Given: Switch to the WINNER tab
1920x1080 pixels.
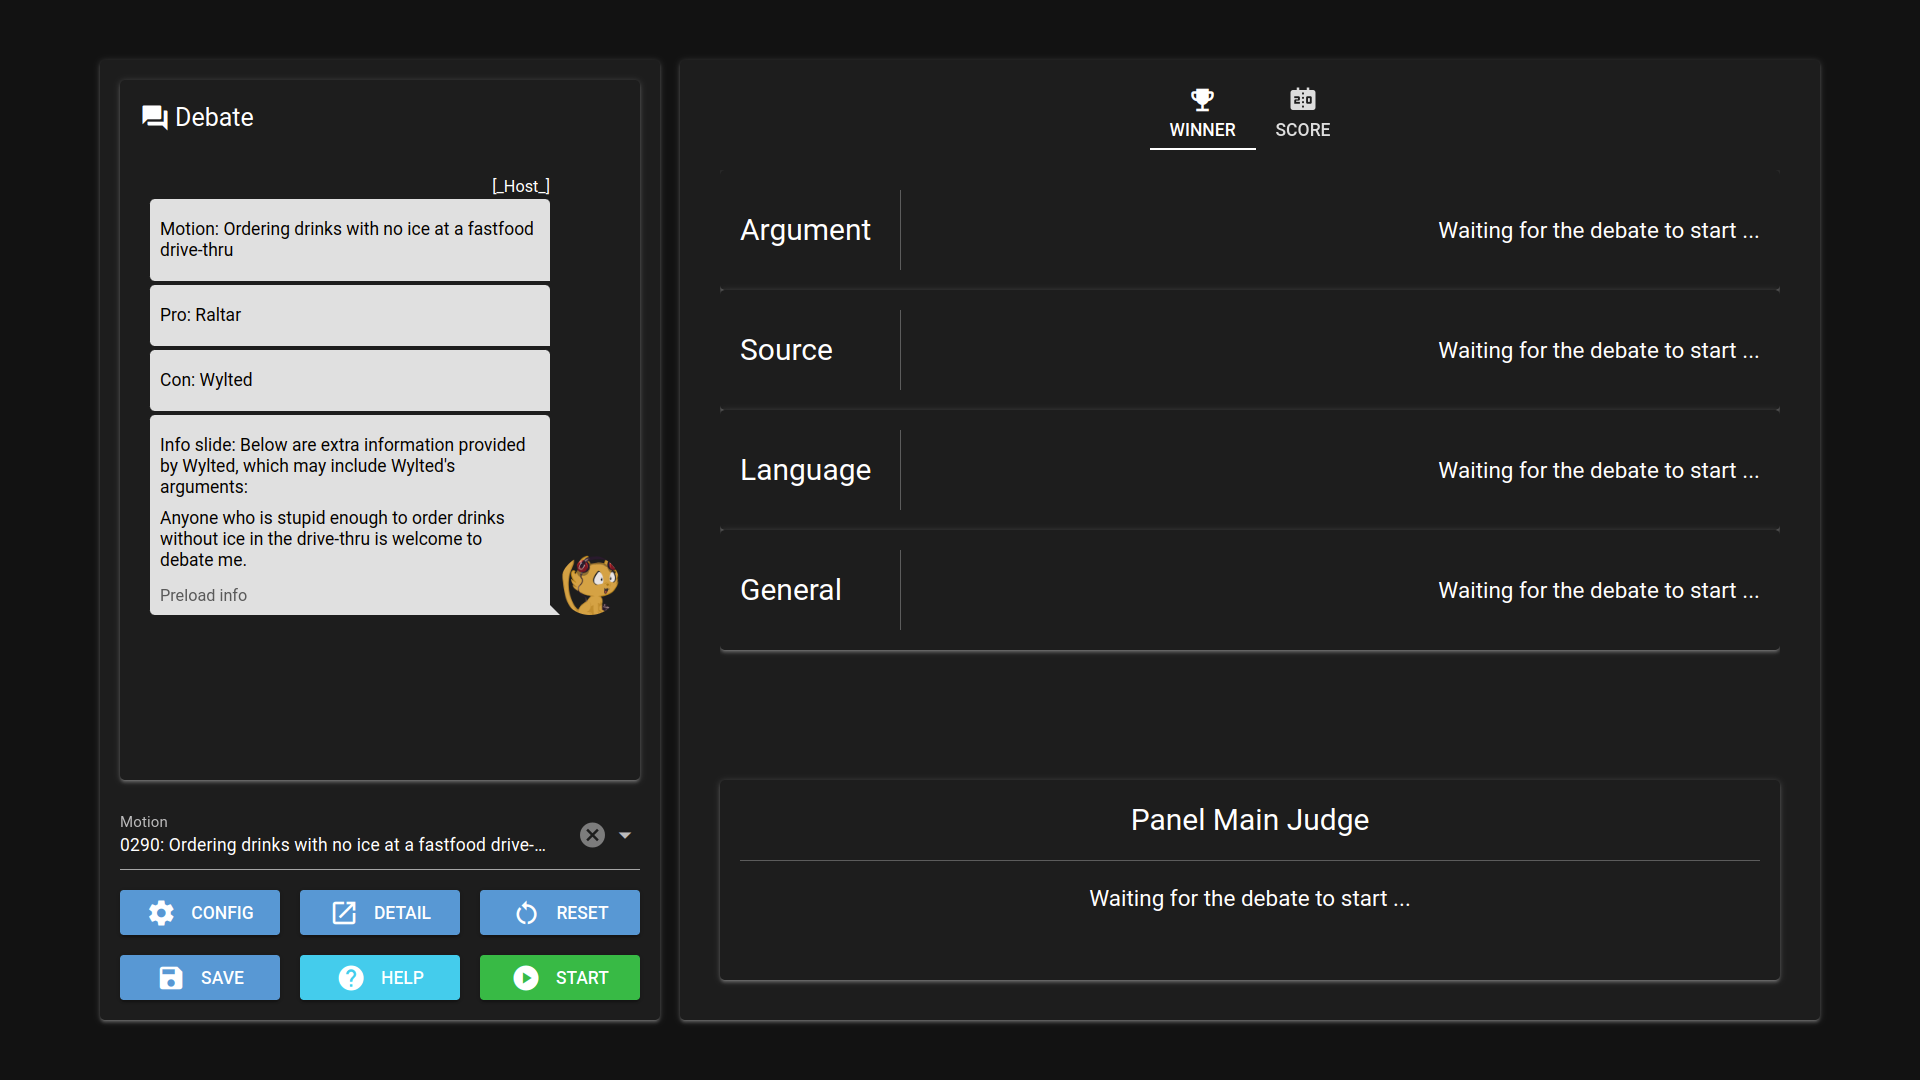Looking at the screenshot, I should 1202,129.
